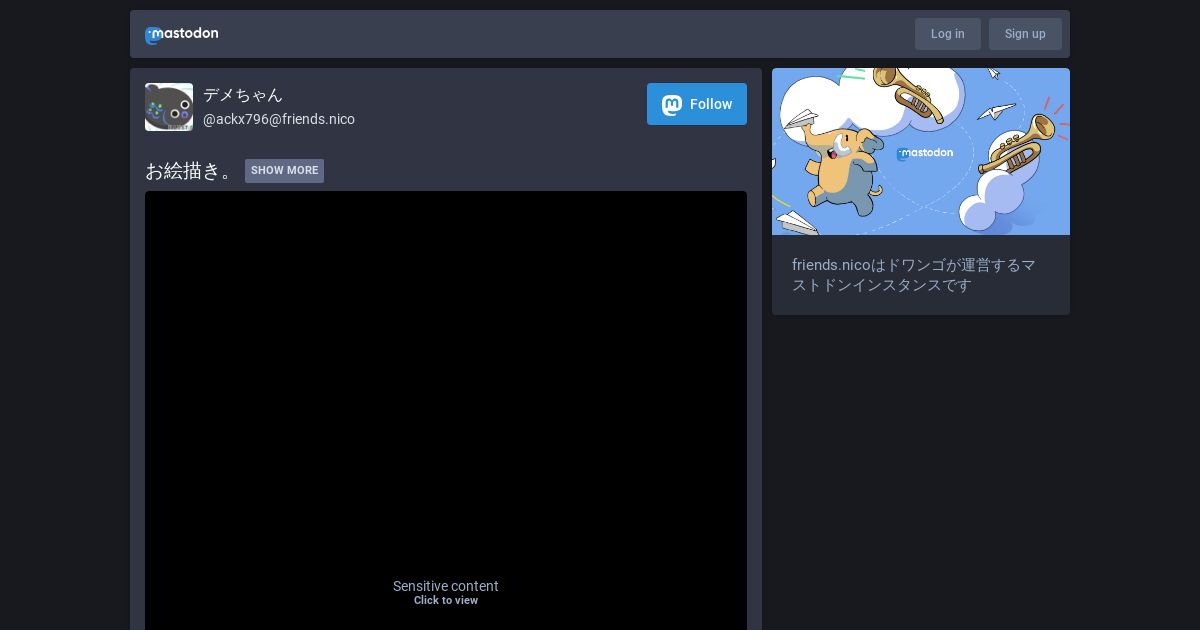
Task: Open the Mastodon logo home link
Action: click(182, 34)
